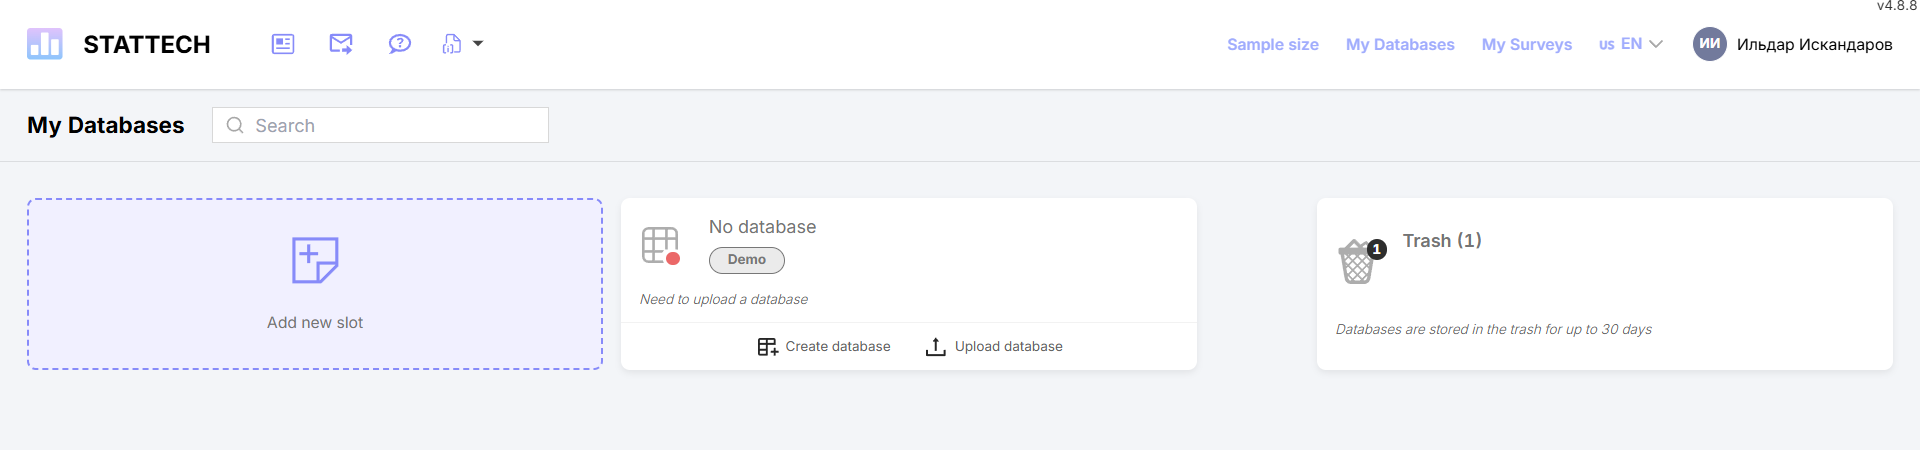Click the document info file icon
This screenshot has height=450, width=1920.
pyautogui.click(x=452, y=44)
